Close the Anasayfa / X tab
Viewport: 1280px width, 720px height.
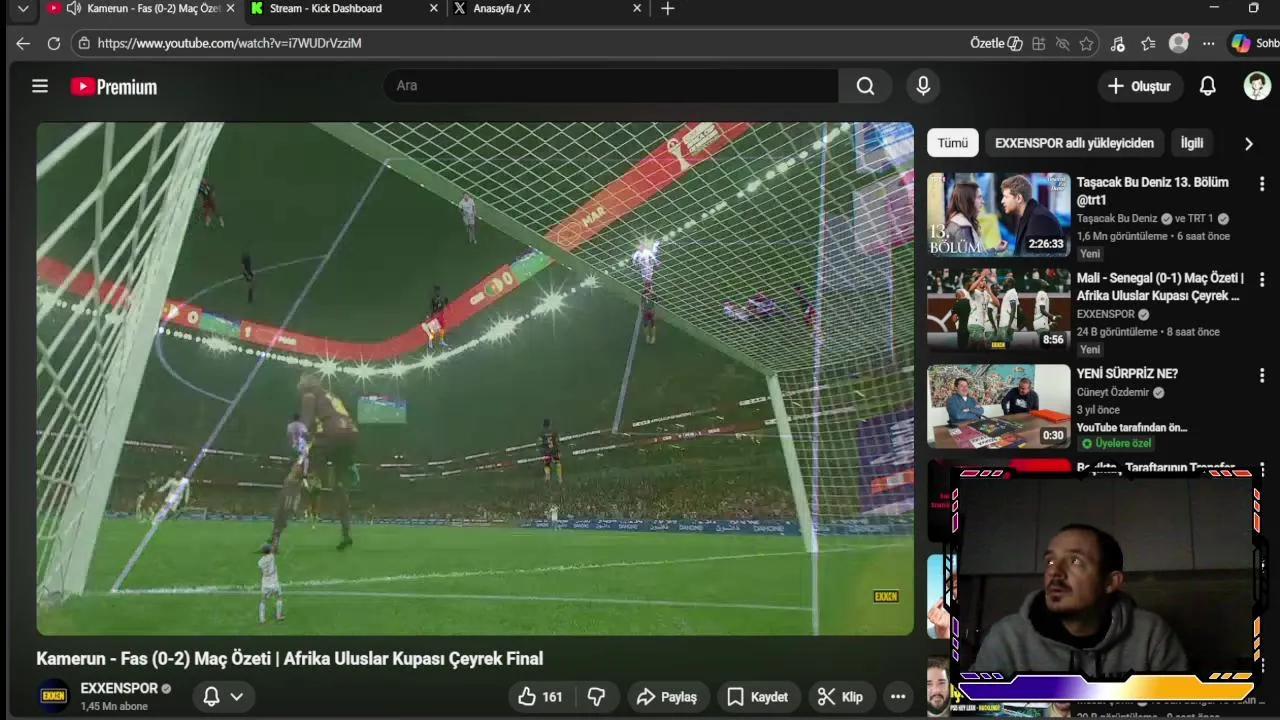(637, 8)
